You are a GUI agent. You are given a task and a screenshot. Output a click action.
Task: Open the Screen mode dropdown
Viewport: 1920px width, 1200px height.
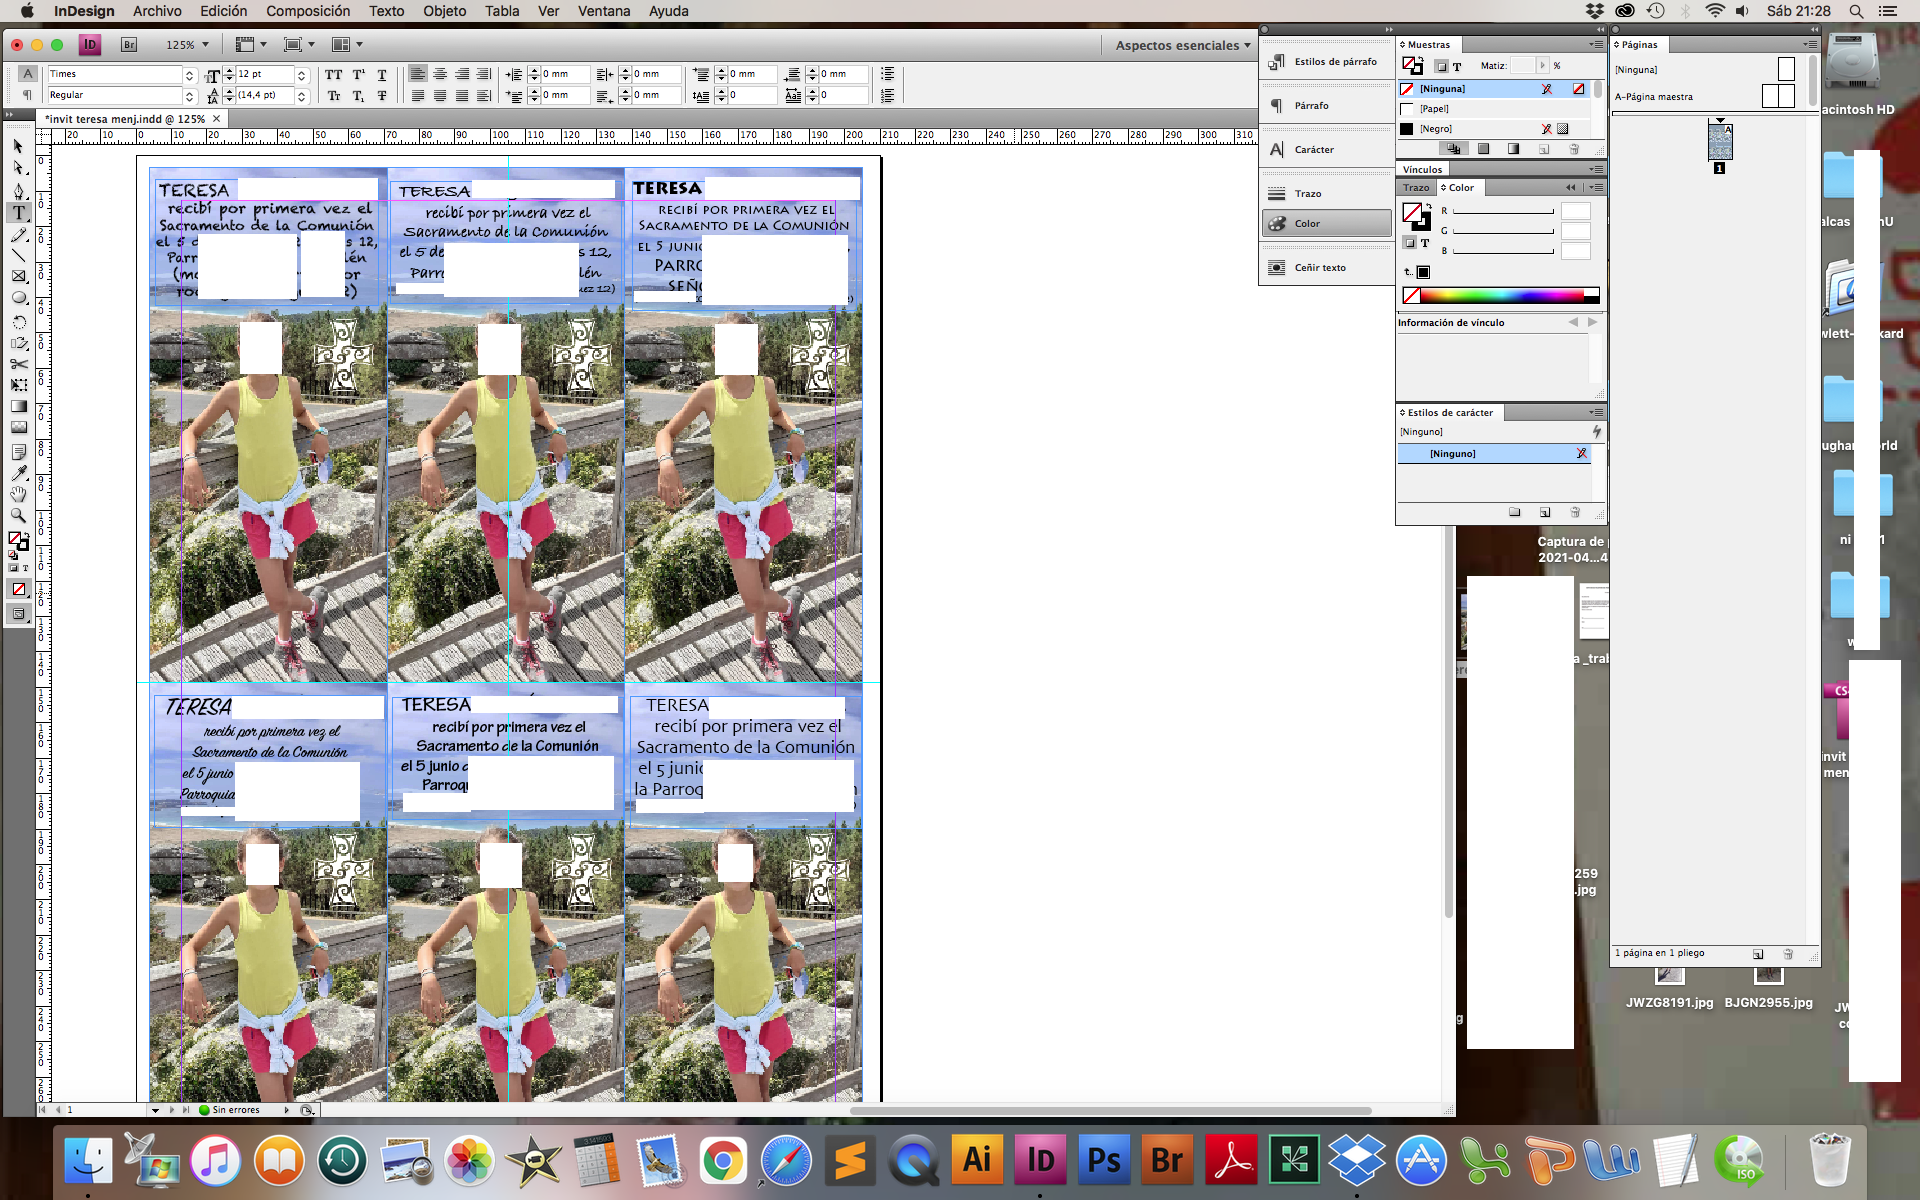[x=299, y=45]
